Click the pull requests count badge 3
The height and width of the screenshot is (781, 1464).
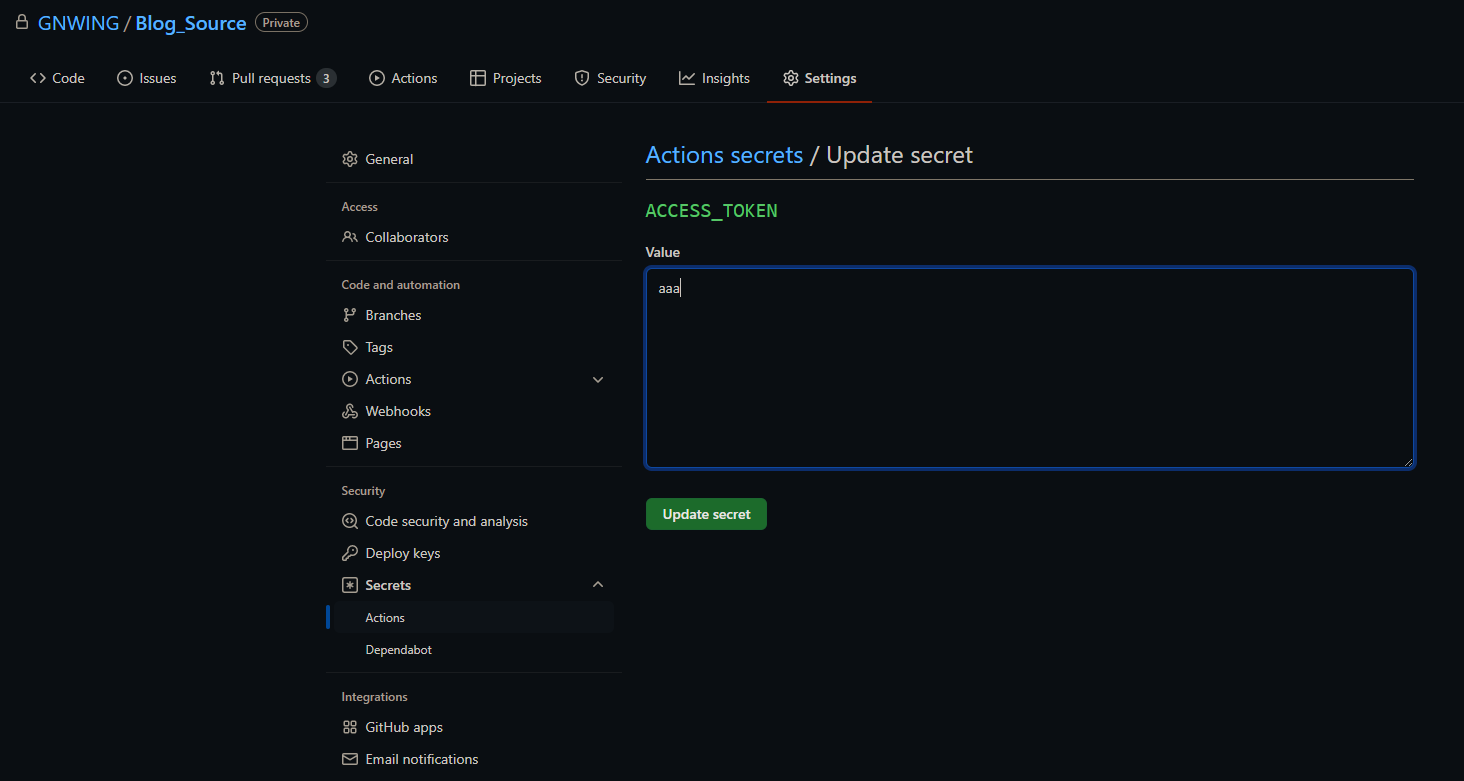click(326, 78)
